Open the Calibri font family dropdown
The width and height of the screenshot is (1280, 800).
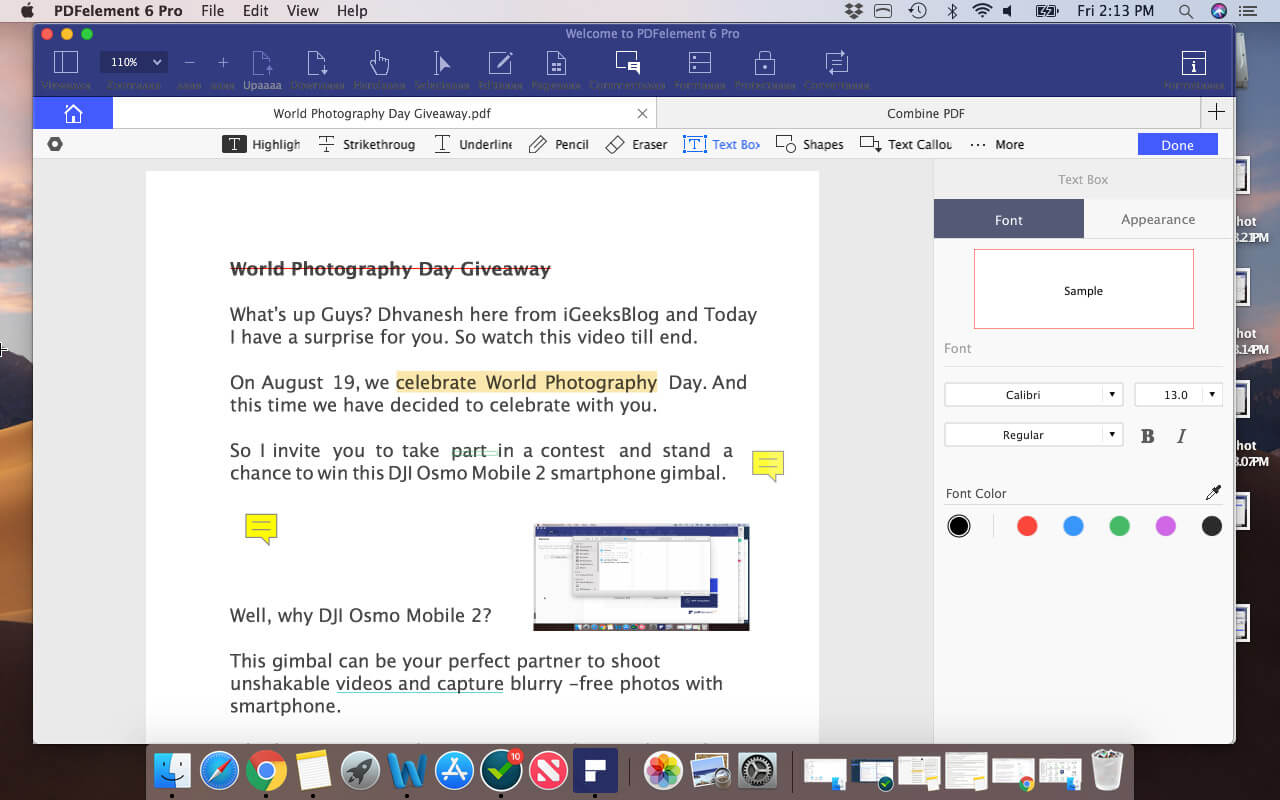click(x=1033, y=395)
